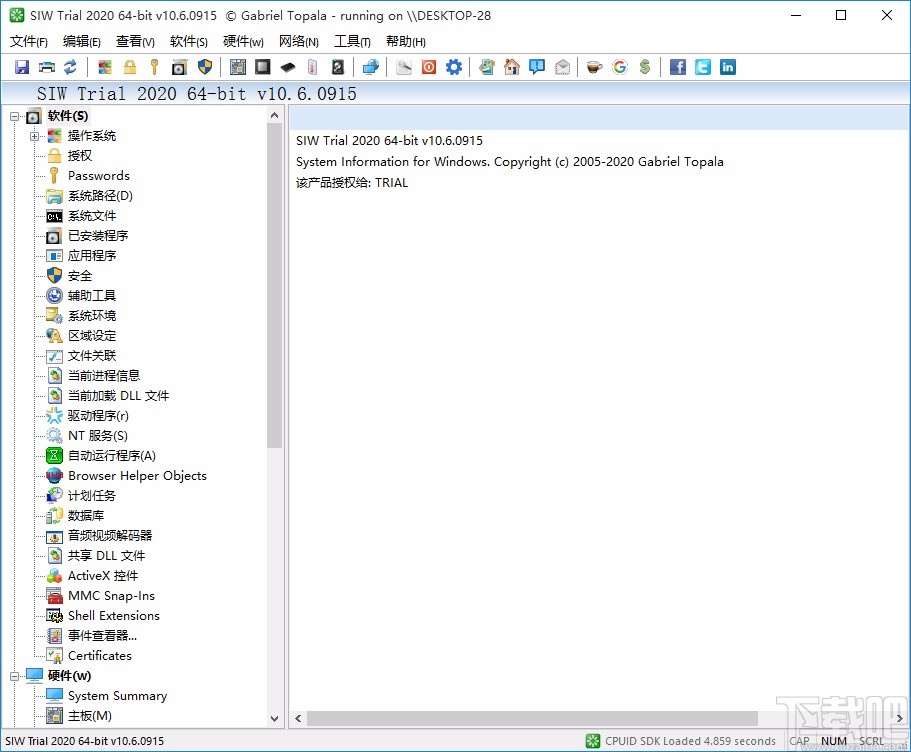This screenshot has height=752, width=911.
Task: Click the refresh icon in the toolbar
Action: point(69,66)
